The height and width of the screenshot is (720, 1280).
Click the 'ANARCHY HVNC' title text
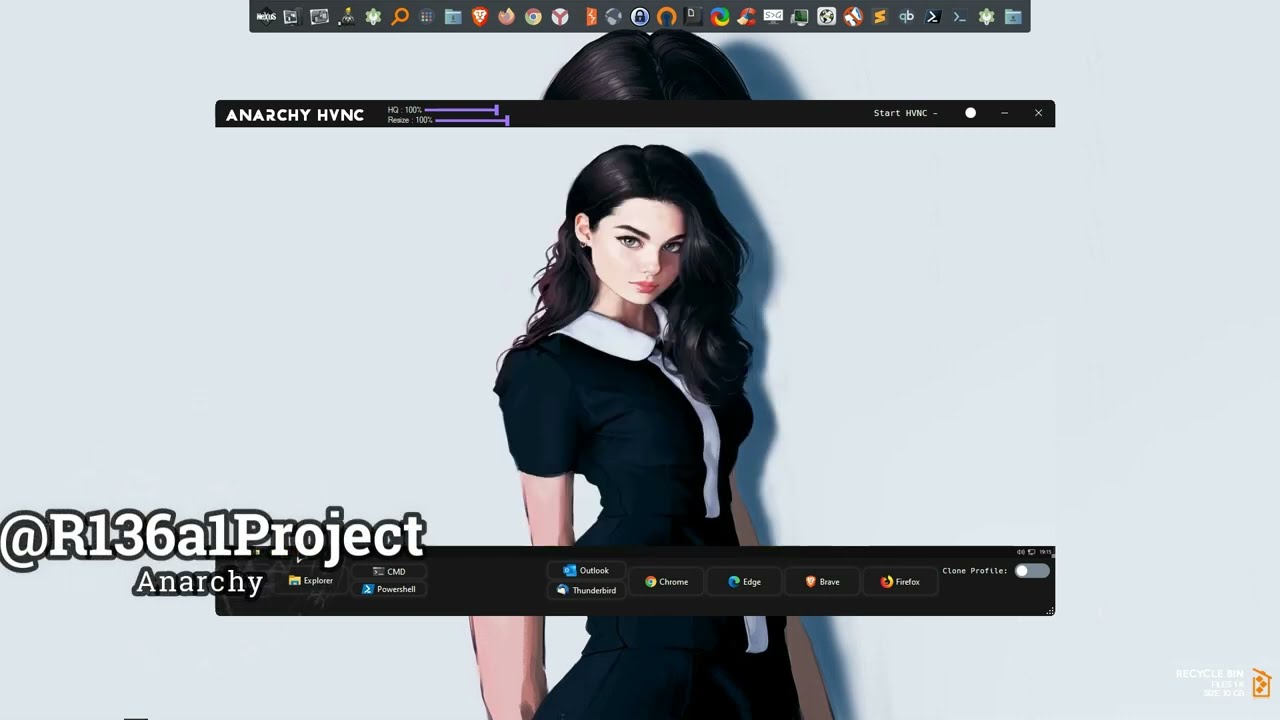(295, 115)
